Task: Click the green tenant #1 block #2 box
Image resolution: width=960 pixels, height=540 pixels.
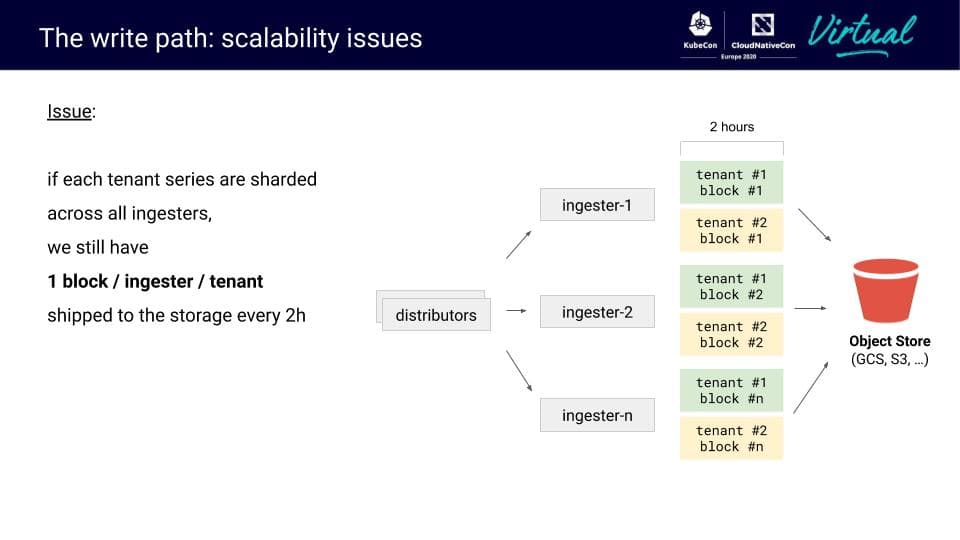Action: pos(731,287)
